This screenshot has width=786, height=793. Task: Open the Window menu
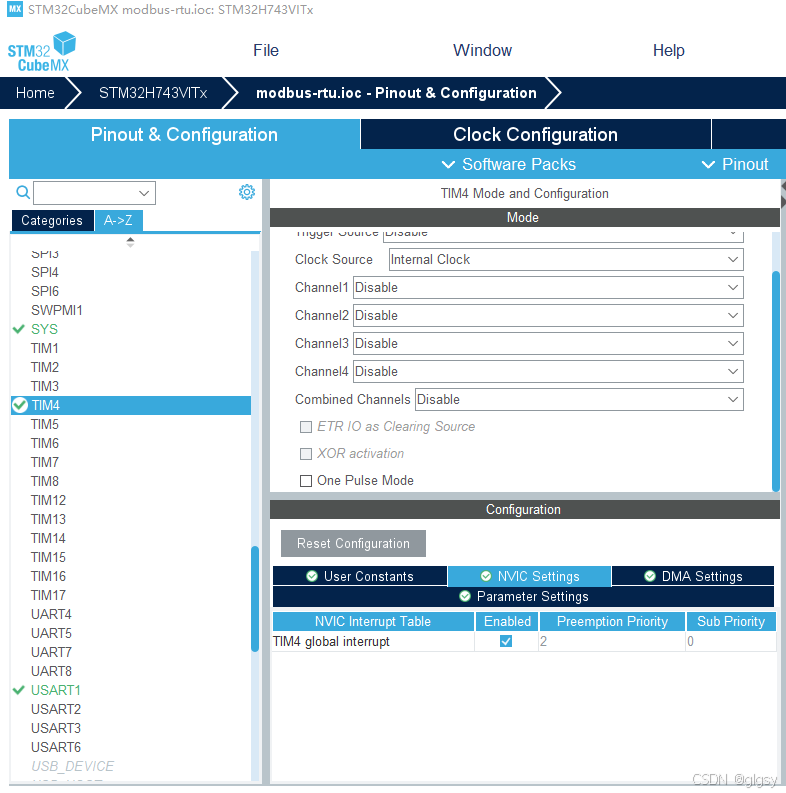click(x=483, y=51)
